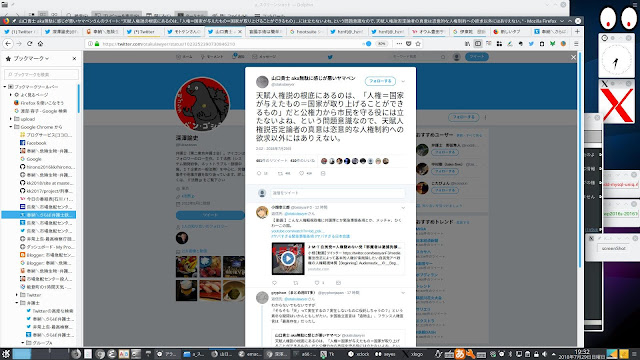640x360 pixels.
Task: Play the embedded YouTube video in the reply
Action: [288, 258]
